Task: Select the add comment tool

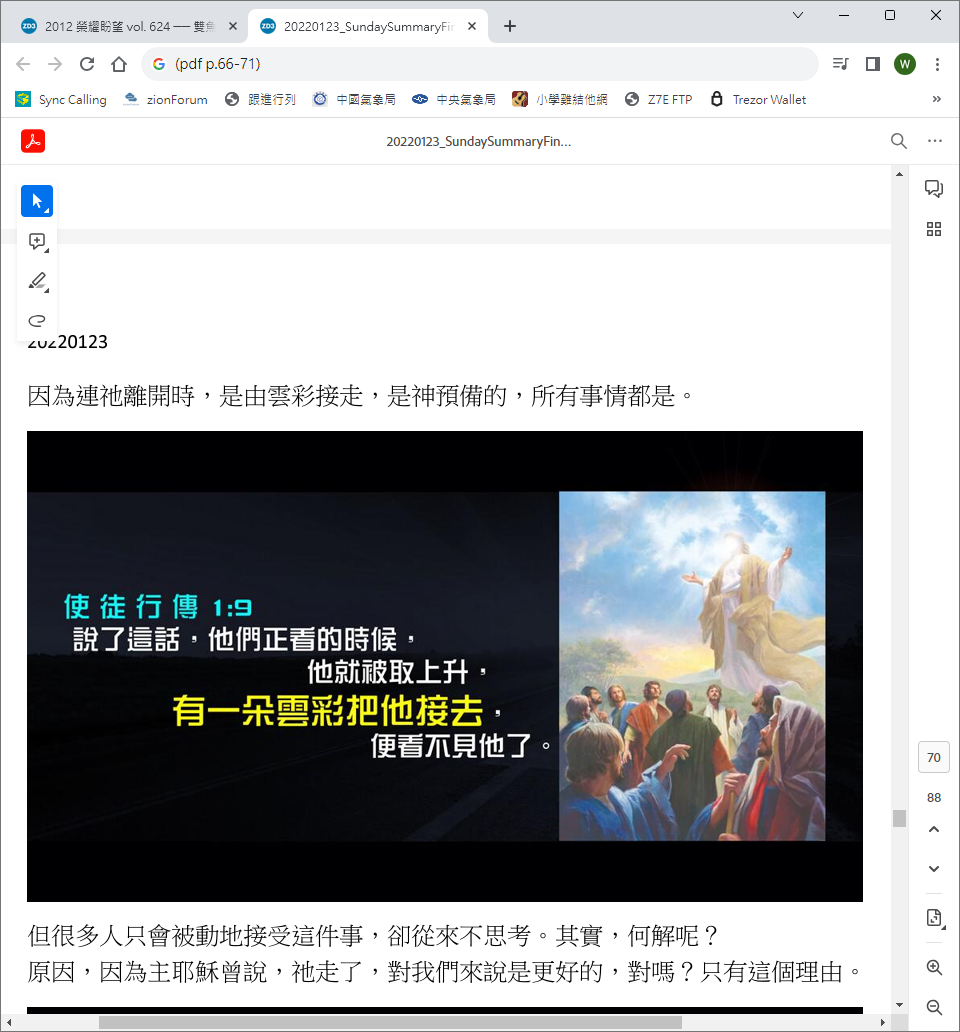Action: (37, 242)
